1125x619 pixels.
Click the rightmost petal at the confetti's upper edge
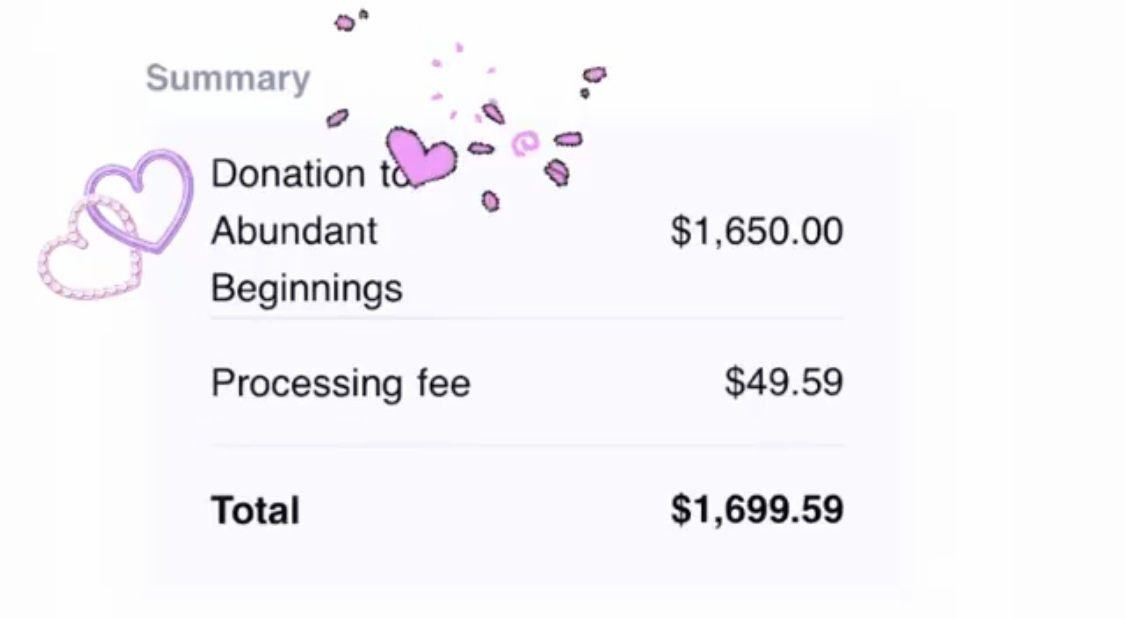(594, 74)
